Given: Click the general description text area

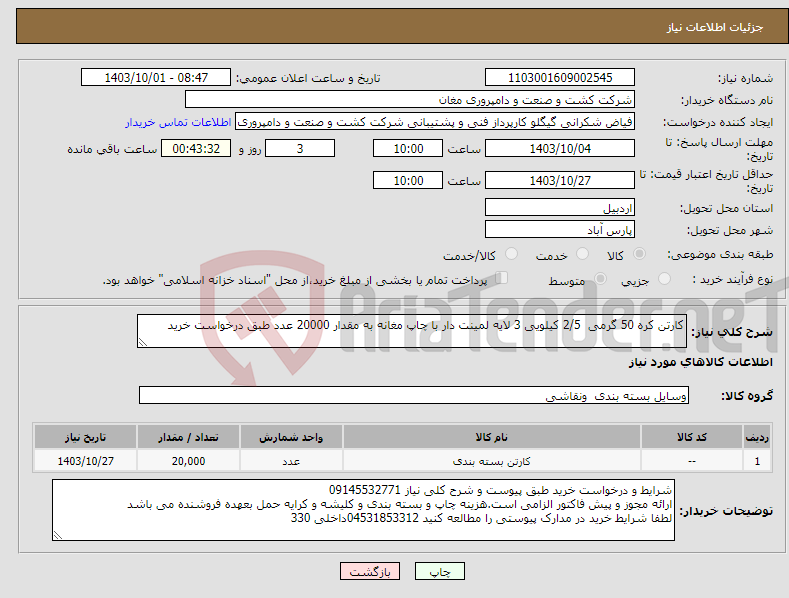Looking at the screenshot, I should [x=412, y=331].
